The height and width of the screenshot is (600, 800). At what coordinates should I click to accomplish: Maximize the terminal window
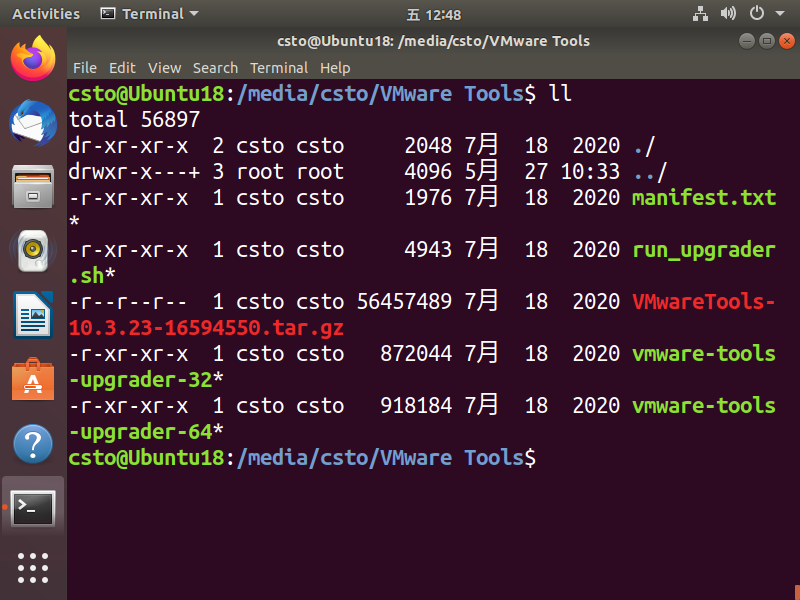(767, 41)
